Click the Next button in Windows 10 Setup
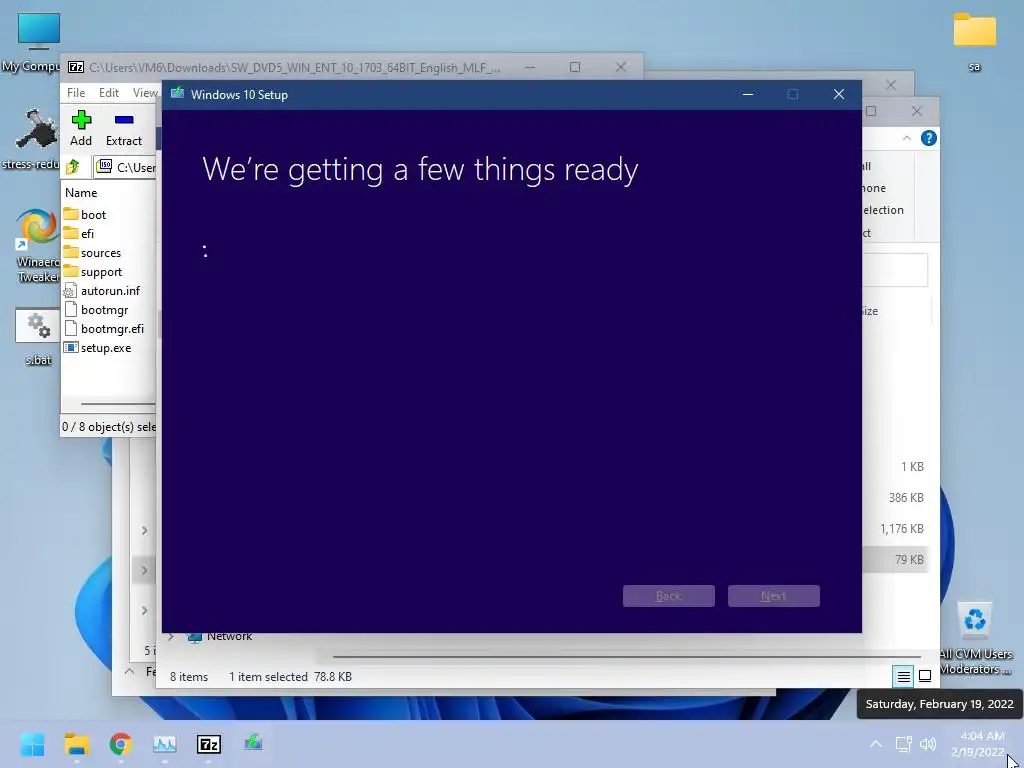Screen dimensions: 1024x768 tap(773, 596)
